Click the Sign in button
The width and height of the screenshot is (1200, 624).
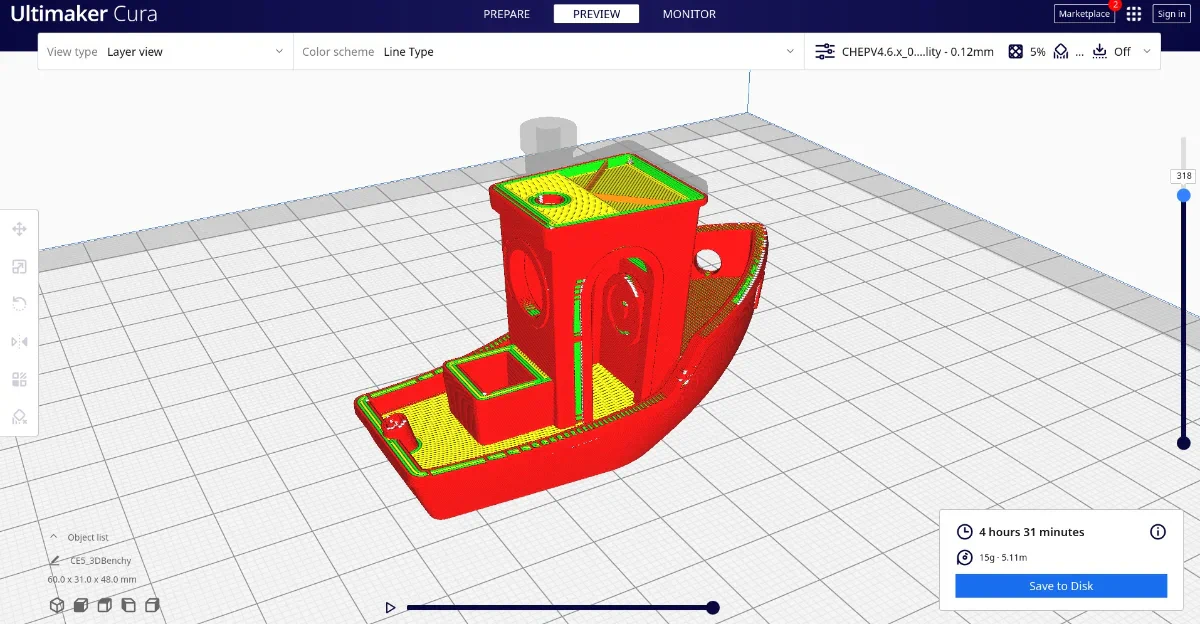[1171, 14]
